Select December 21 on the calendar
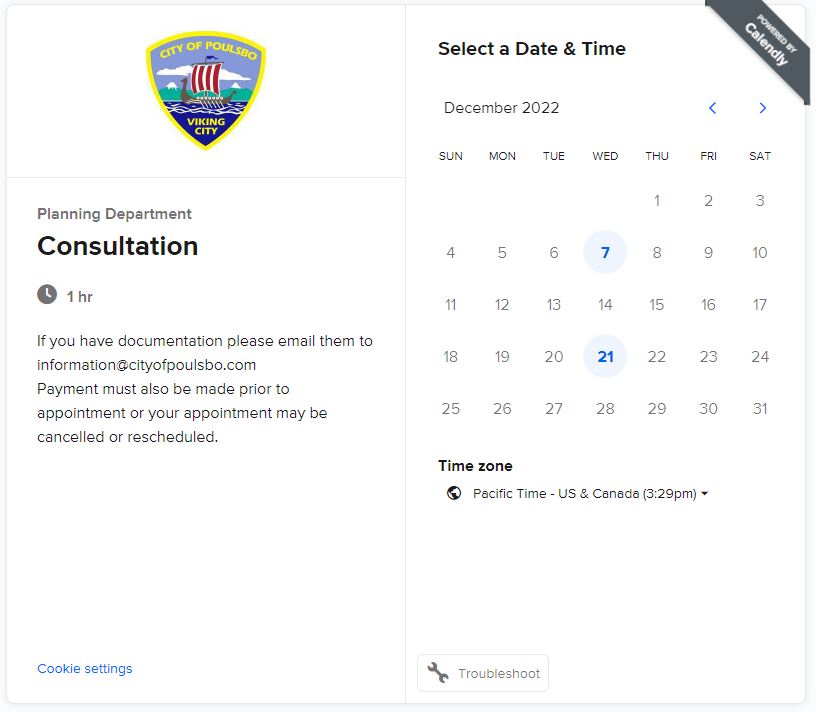The image size is (816, 712). pos(605,357)
